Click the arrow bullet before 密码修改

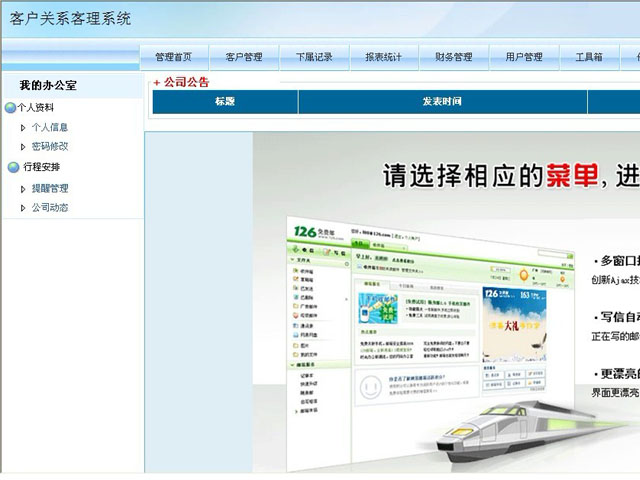23,147
